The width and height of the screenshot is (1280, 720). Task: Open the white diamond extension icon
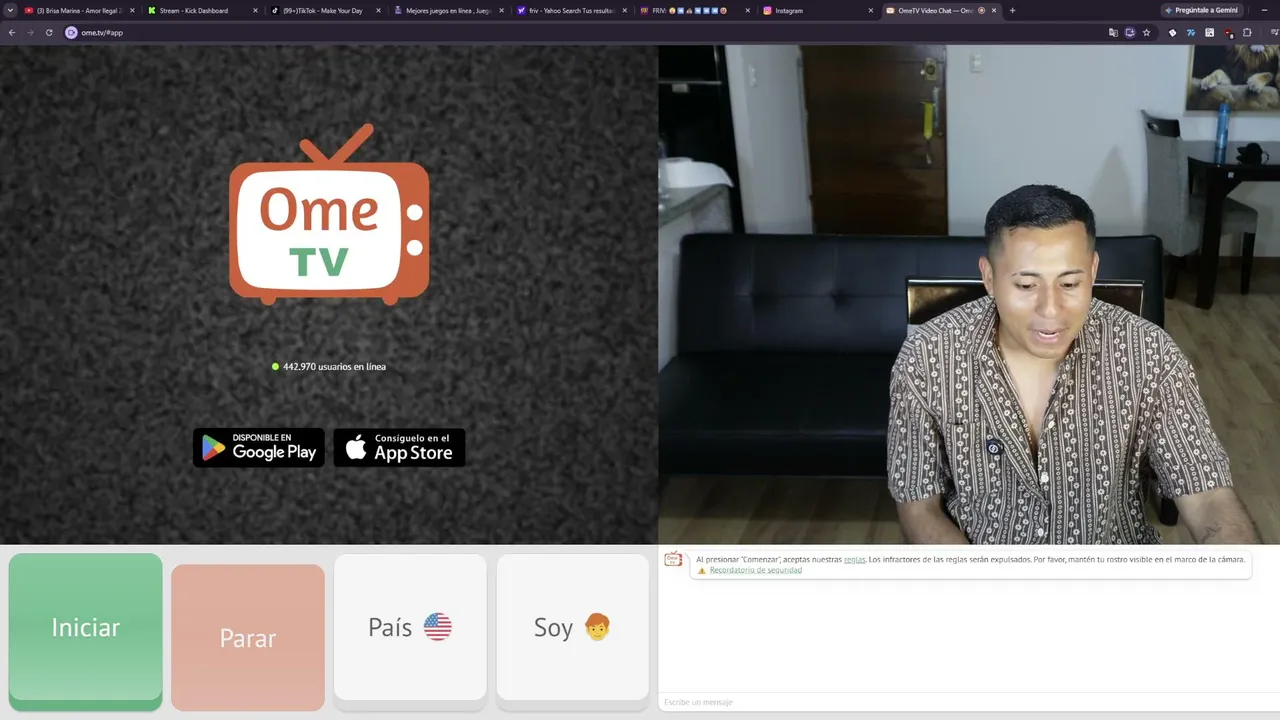(1173, 32)
